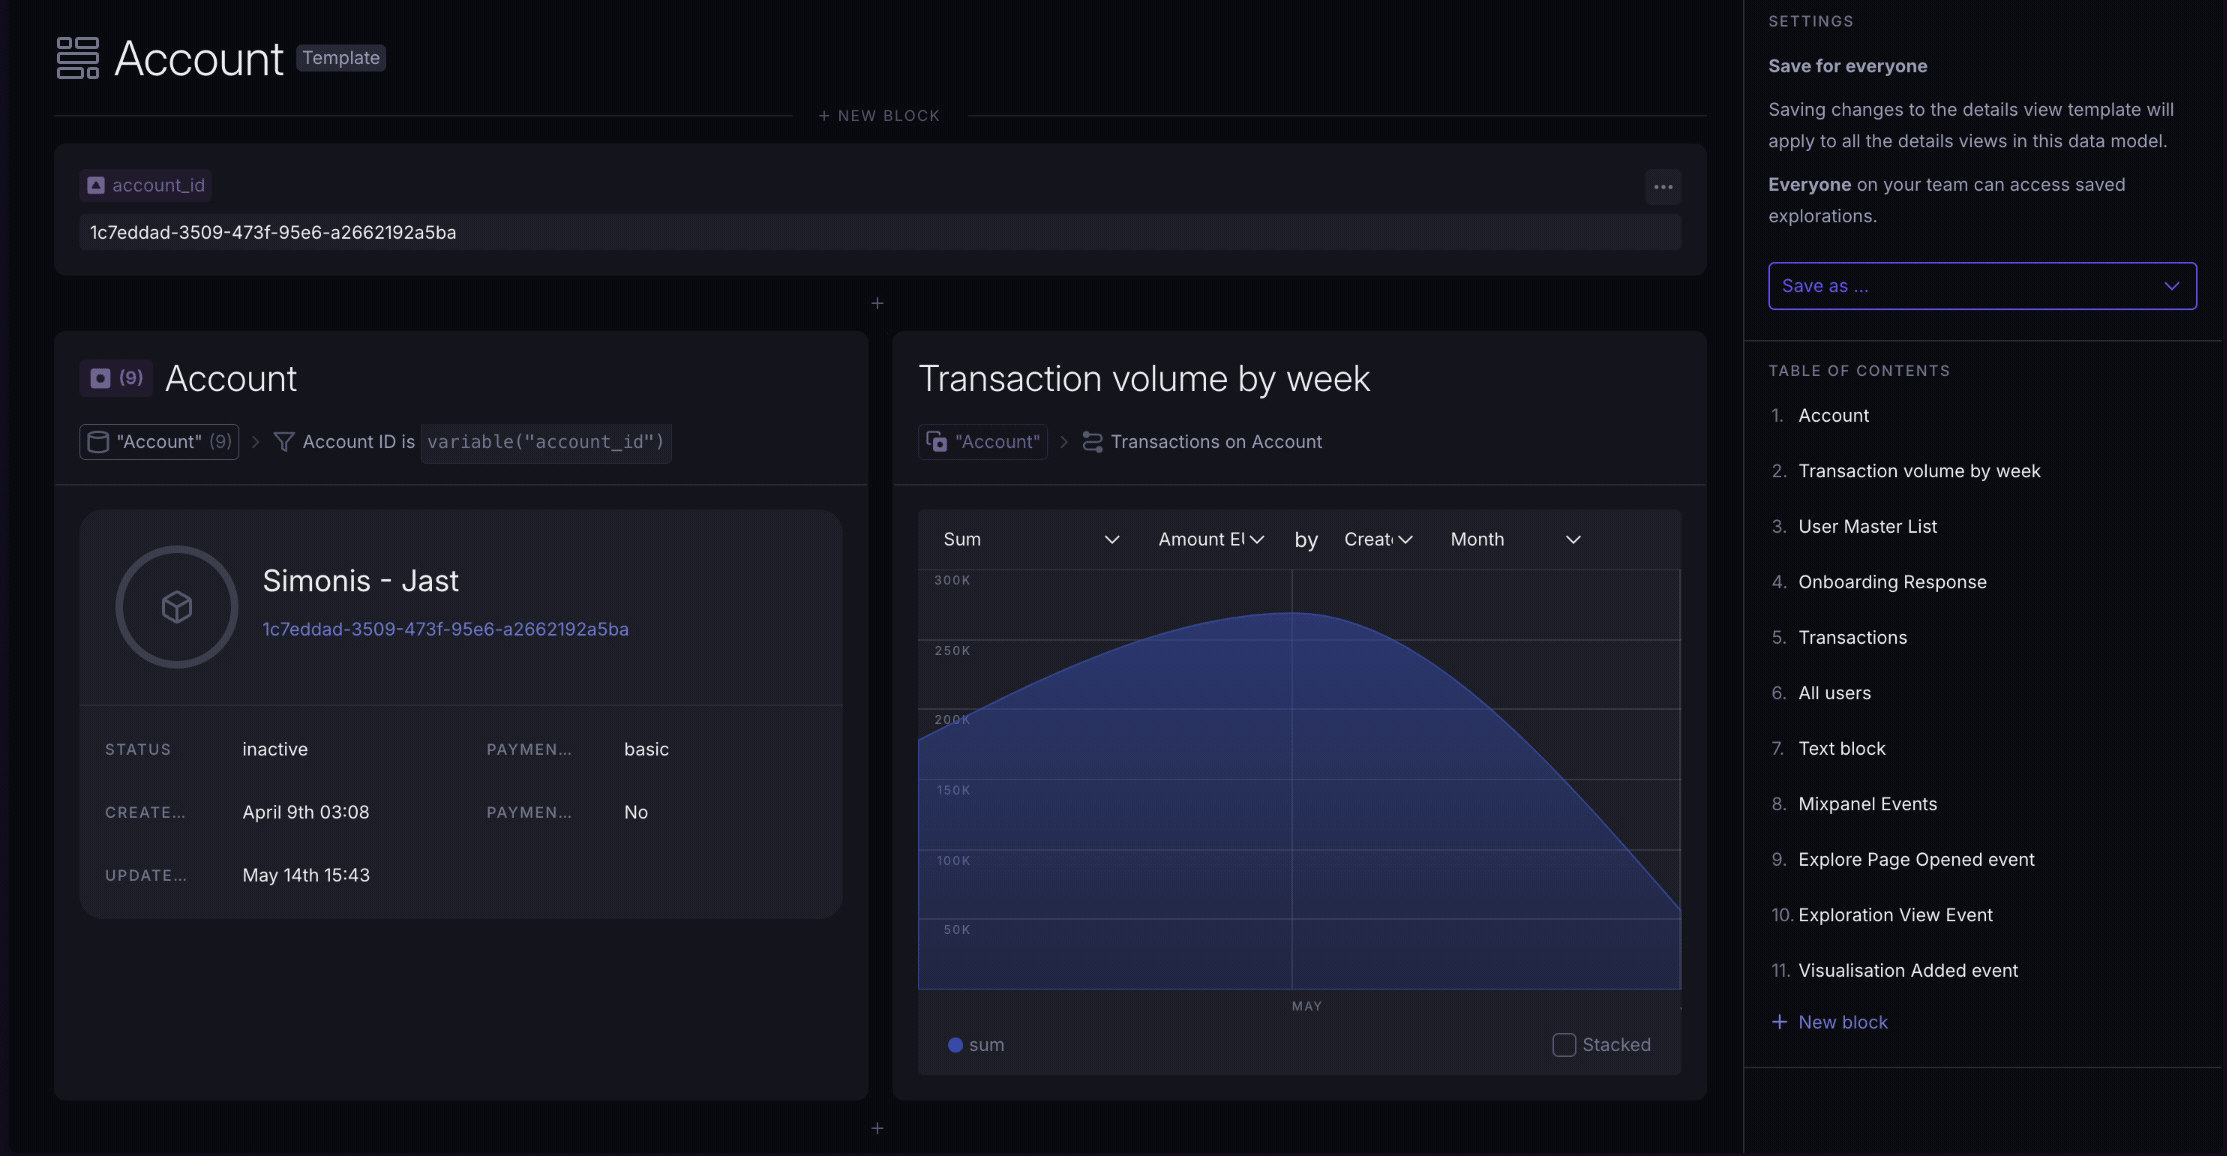
Task: Select the filter funnel icon before Account ID is
Action: pos(284,441)
